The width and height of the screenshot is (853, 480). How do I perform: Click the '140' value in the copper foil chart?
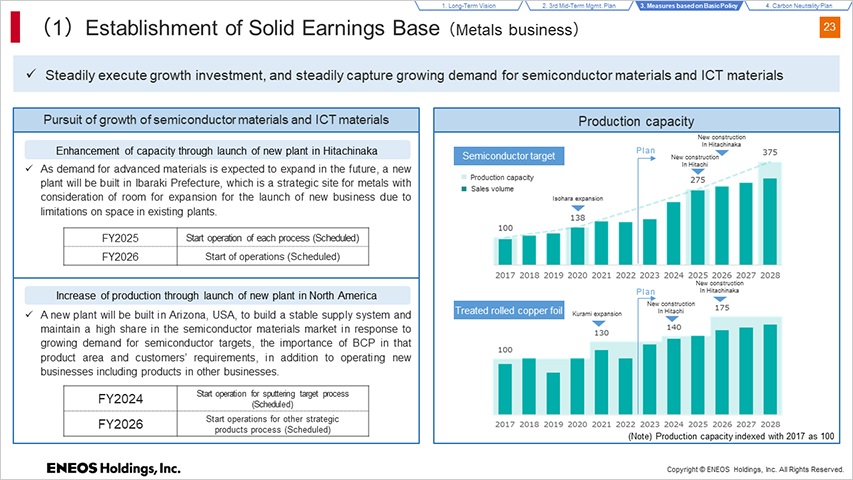pos(674,327)
